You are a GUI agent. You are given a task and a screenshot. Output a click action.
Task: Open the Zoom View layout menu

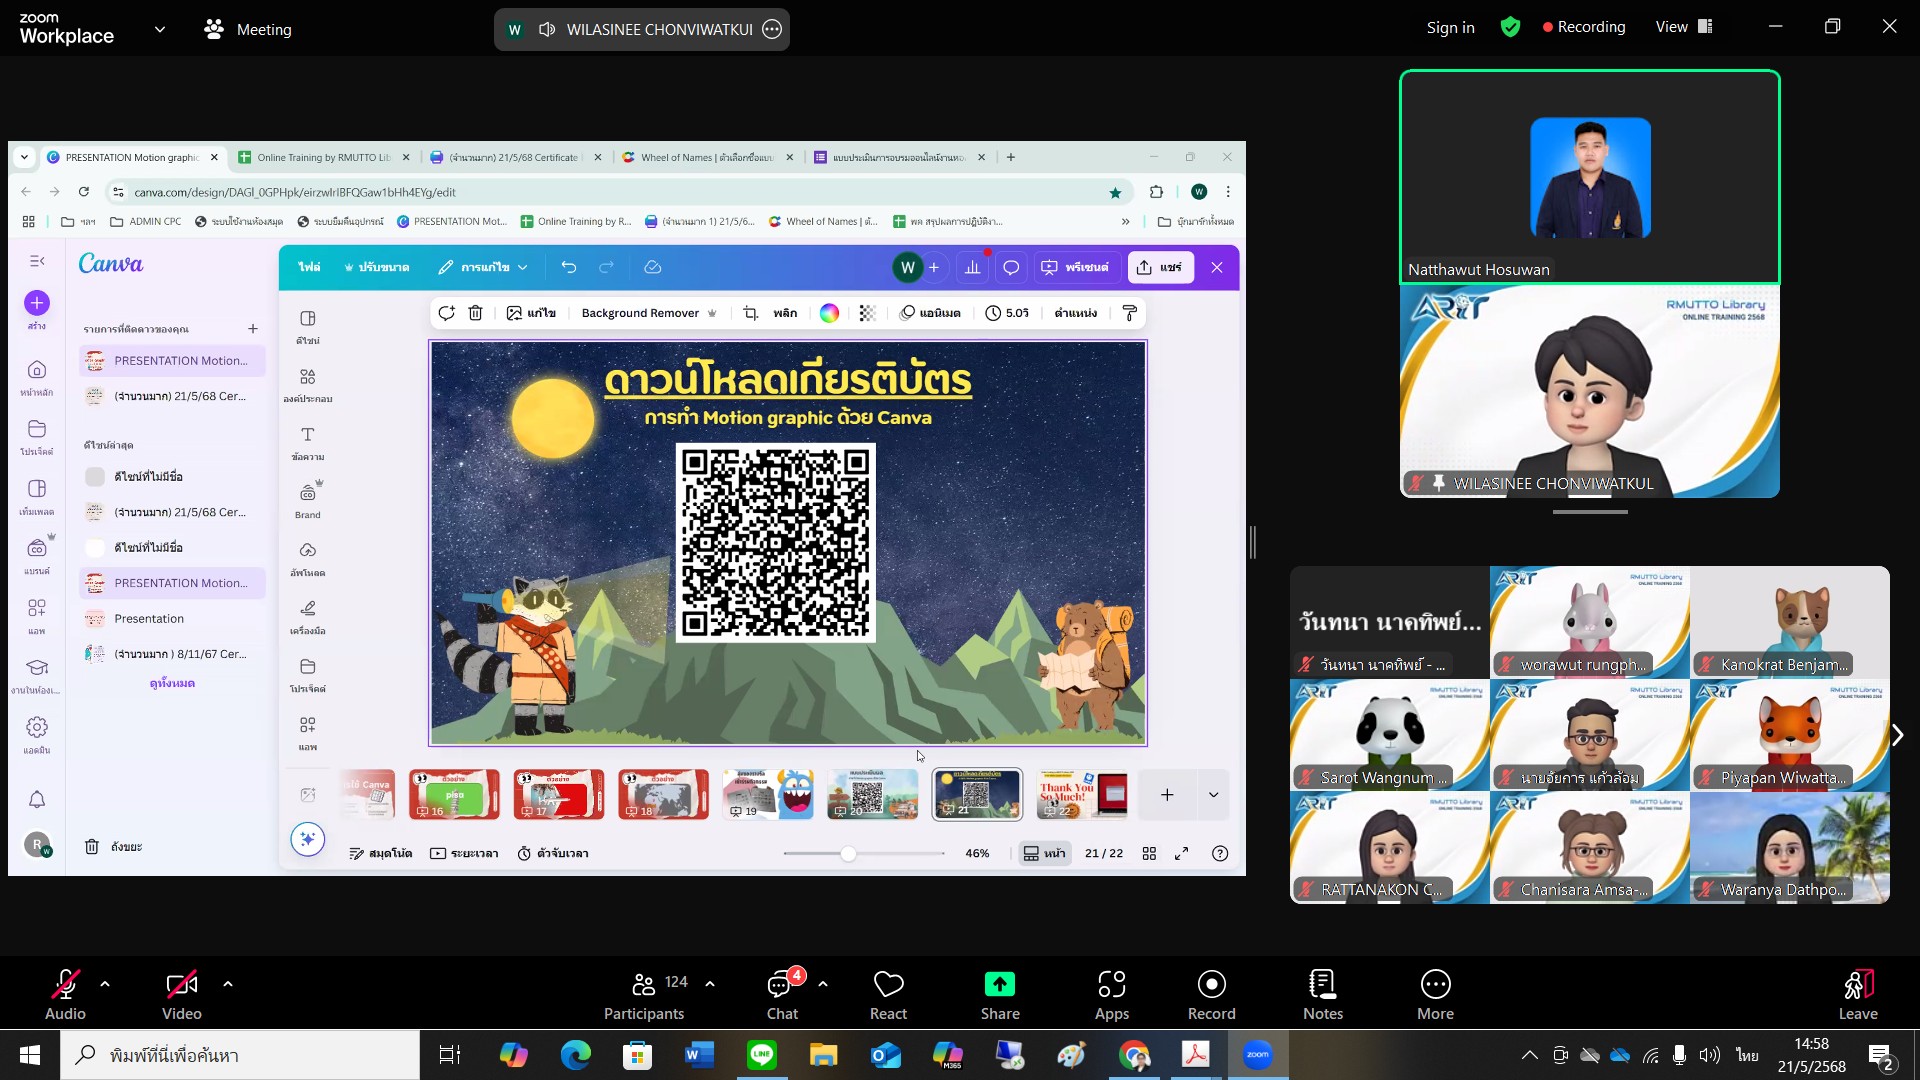(1684, 27)
